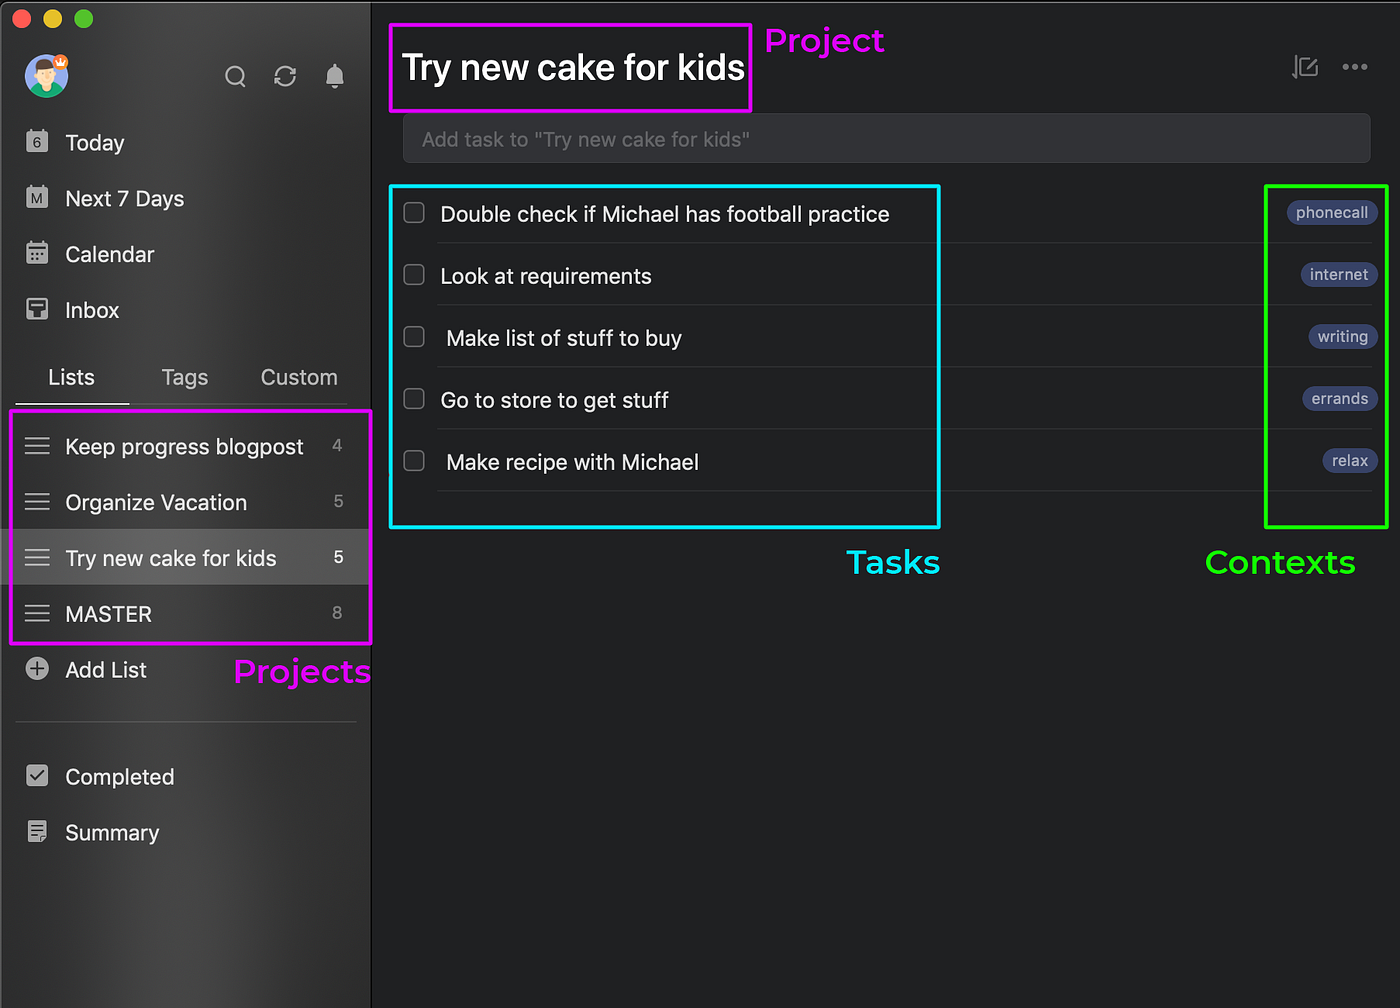This screenshot has height=1008, width=1400.
Task: Open the Summary page
Action: [93, 832]
